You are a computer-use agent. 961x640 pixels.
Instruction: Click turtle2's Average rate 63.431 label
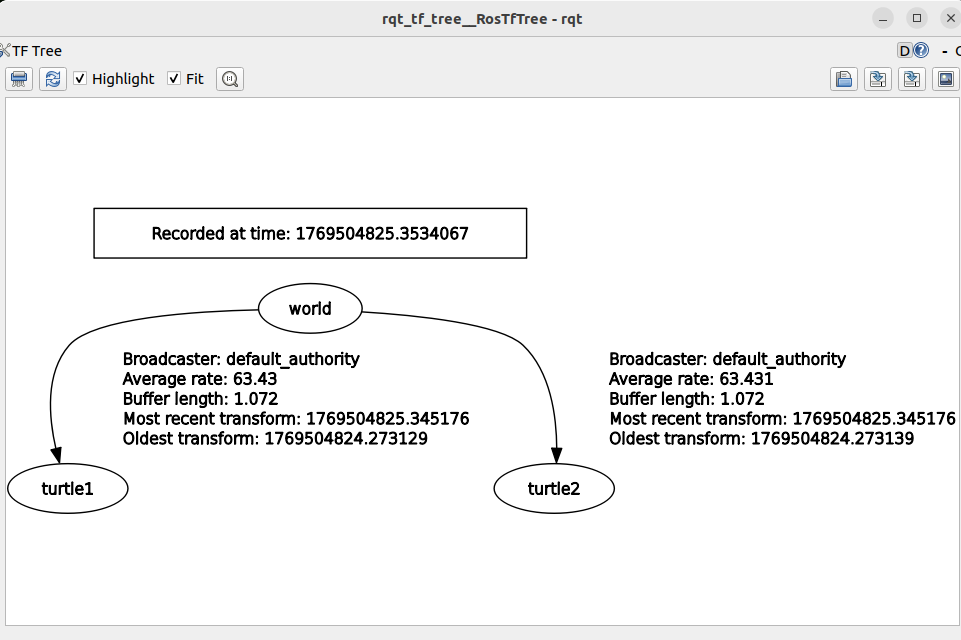(x=691, y=379)
